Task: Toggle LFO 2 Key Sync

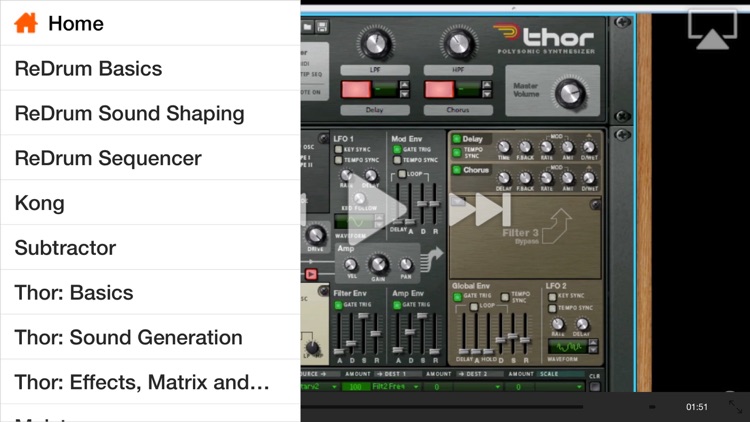Action: [552, 297]
